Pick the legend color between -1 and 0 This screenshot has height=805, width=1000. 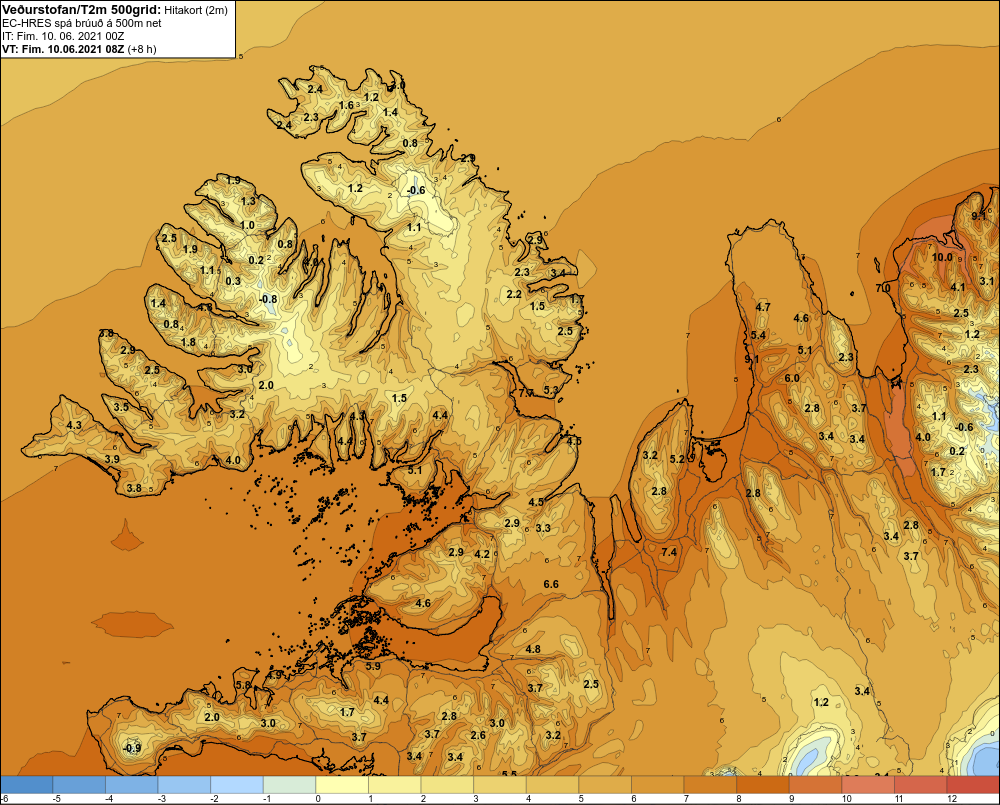coord(290,785)
